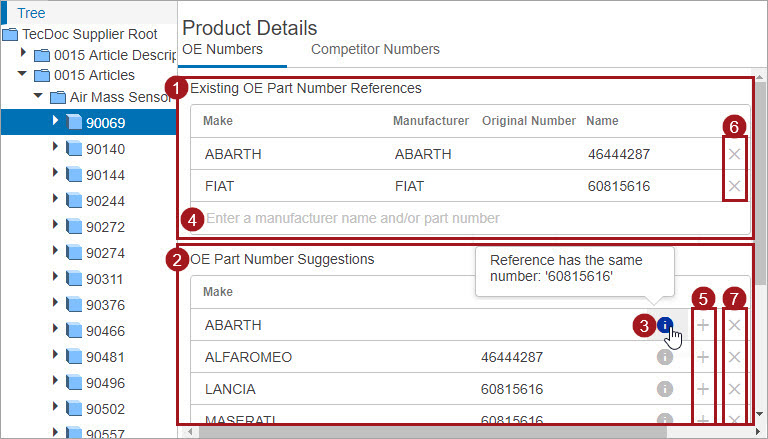The image size is (768, 439).
Task: Add the LANCIA 60815616 suggestion
Action: coord(703,389)
